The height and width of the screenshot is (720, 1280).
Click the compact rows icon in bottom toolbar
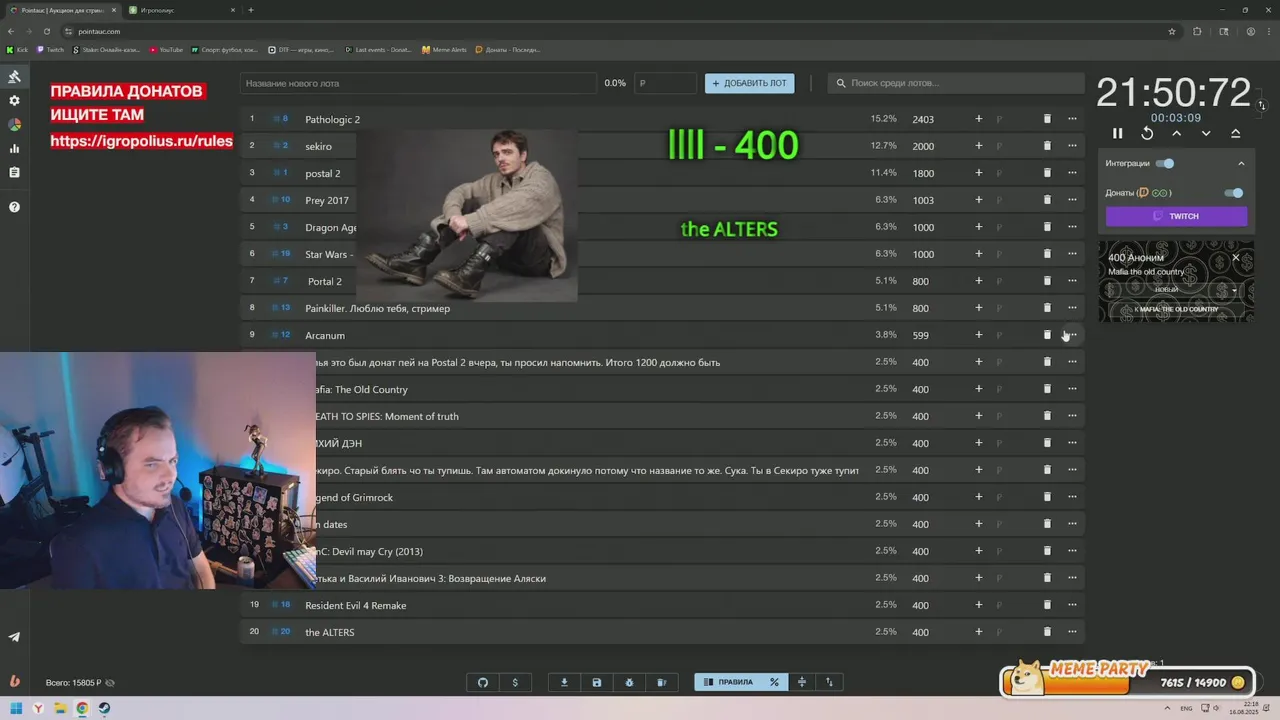point(801,682)
